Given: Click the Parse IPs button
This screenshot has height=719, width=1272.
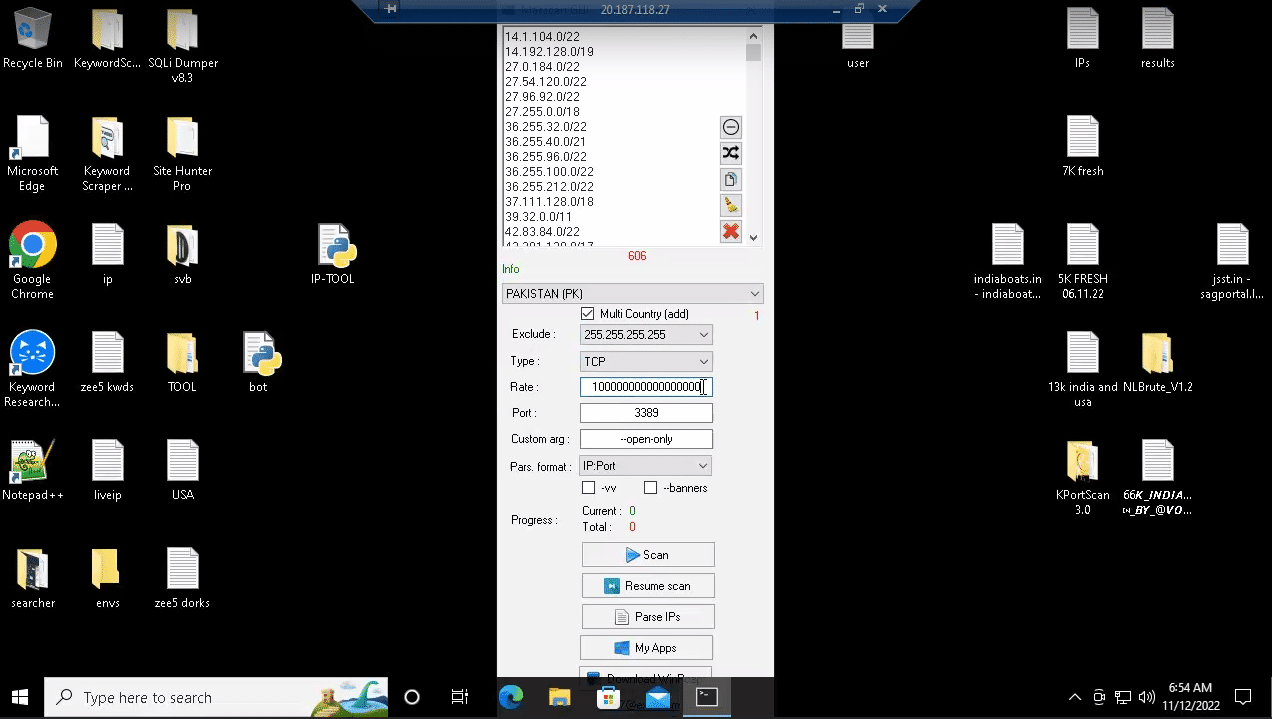Looking at the screenshot, I should 648,617.
